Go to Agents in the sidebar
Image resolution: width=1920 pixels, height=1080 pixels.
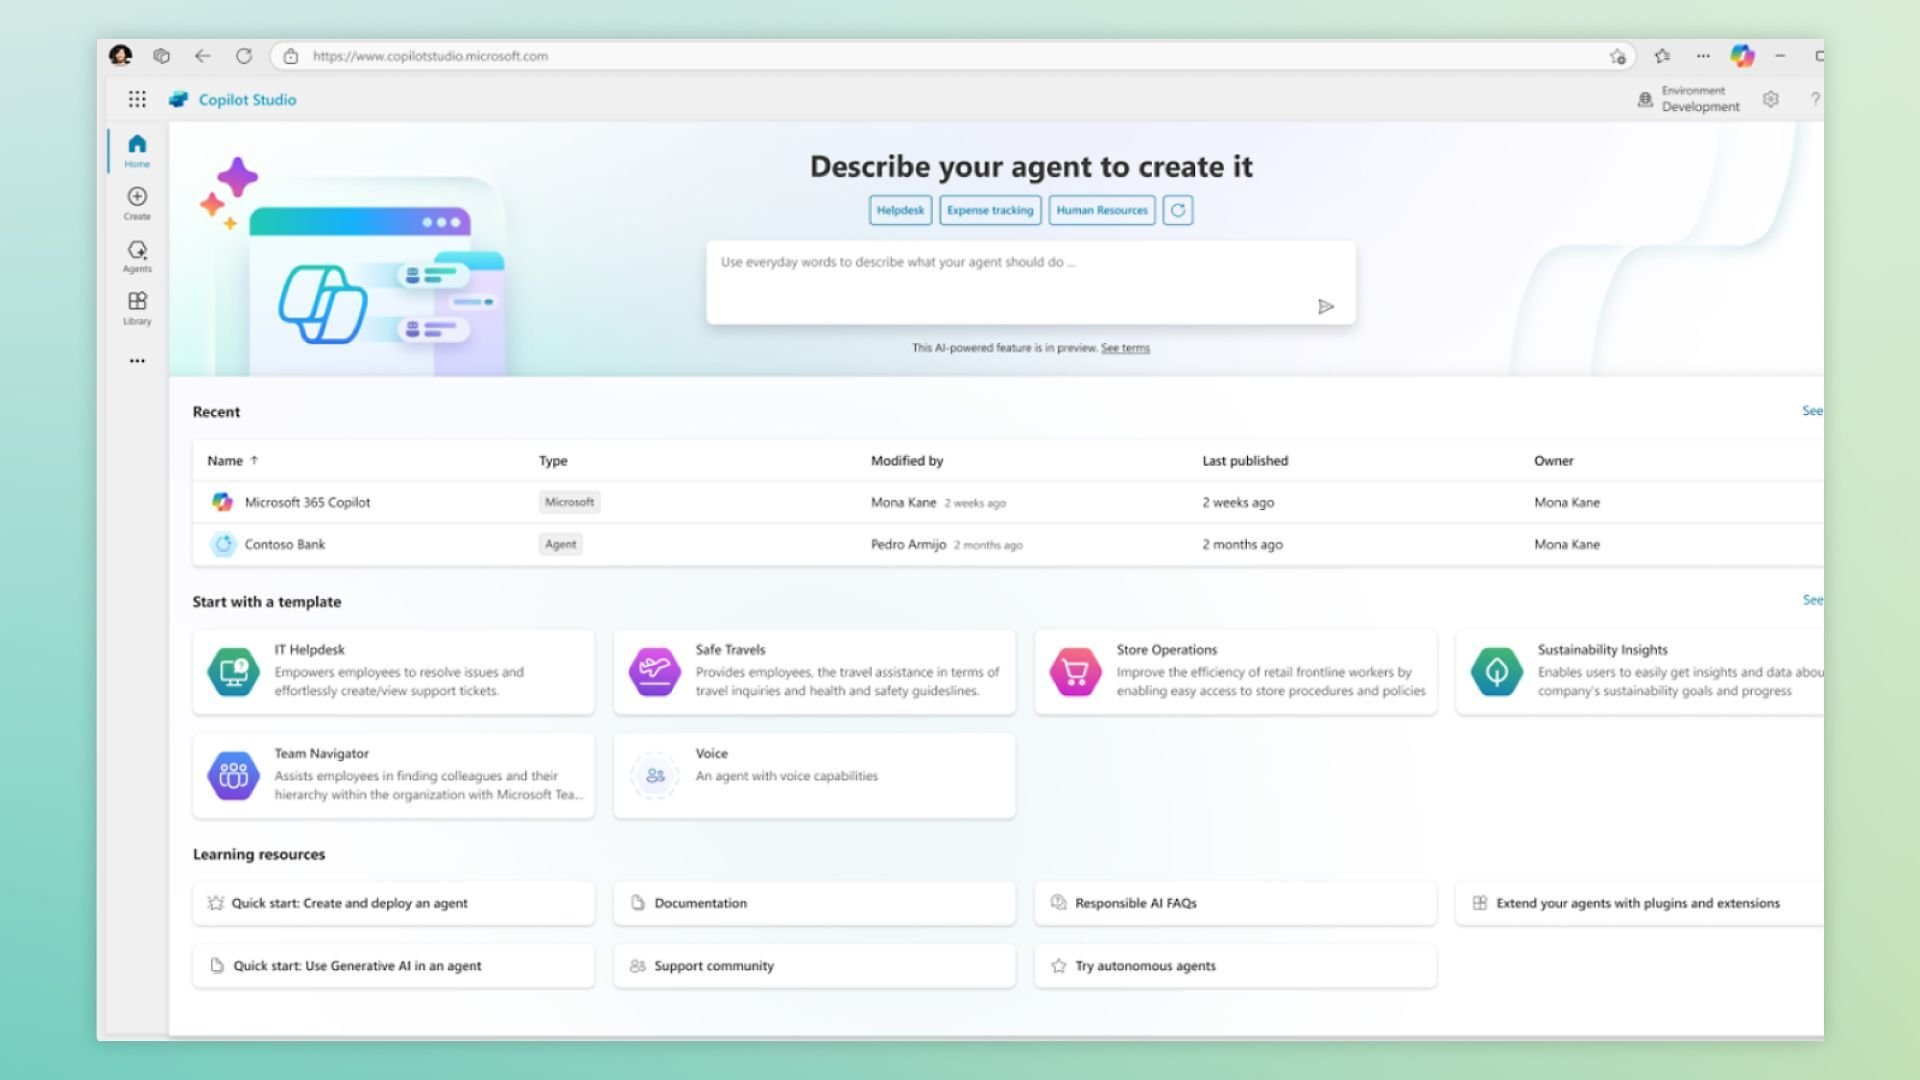tap(137, 256)
